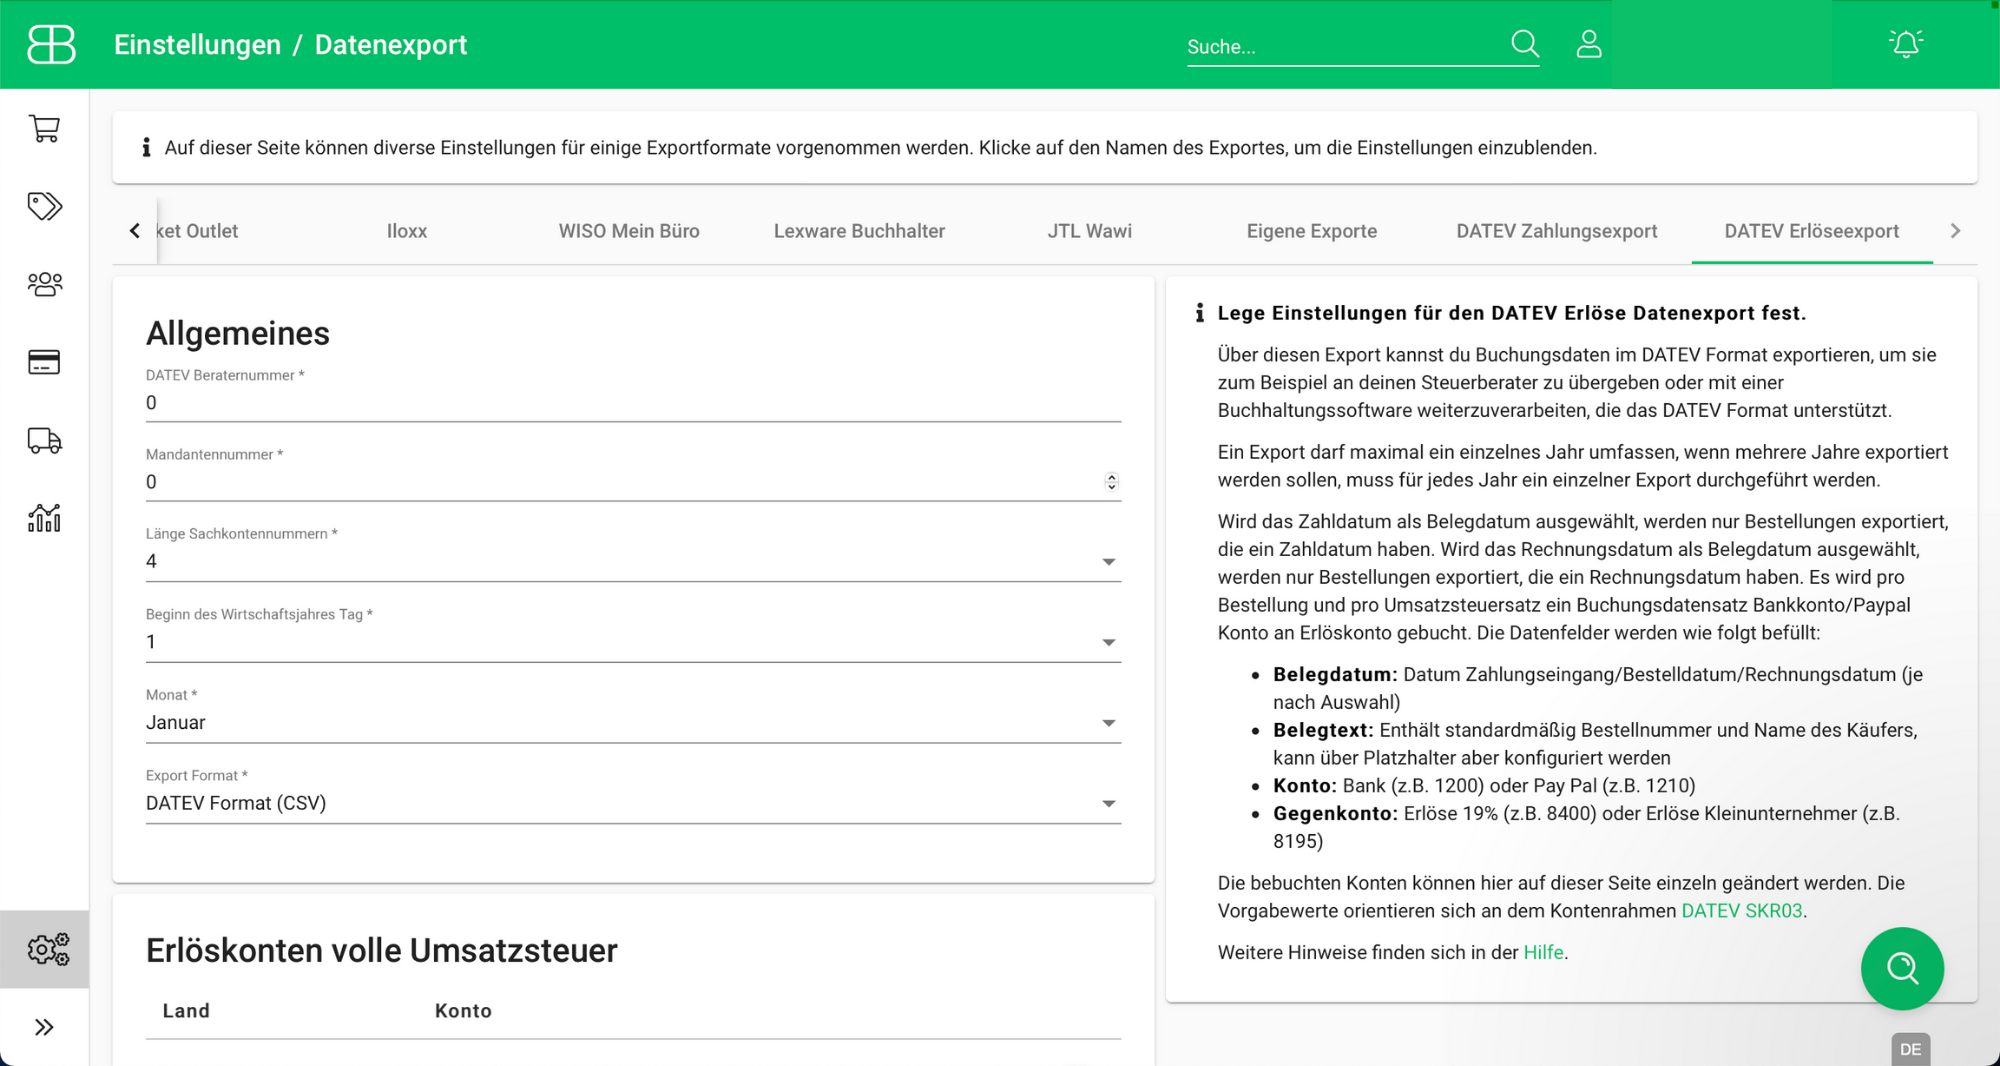The height and width of the screenshot is (1066, 2000).
Task: Open the Monat dropdown showing Januar
Action: [x=1108, y=722]
